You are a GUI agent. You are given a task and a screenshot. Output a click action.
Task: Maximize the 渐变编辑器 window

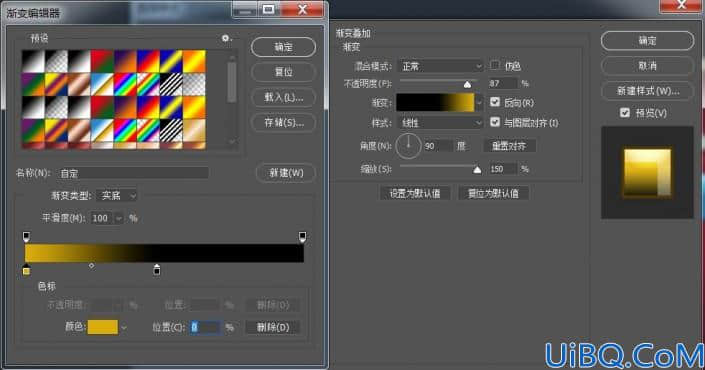point(268,9)
